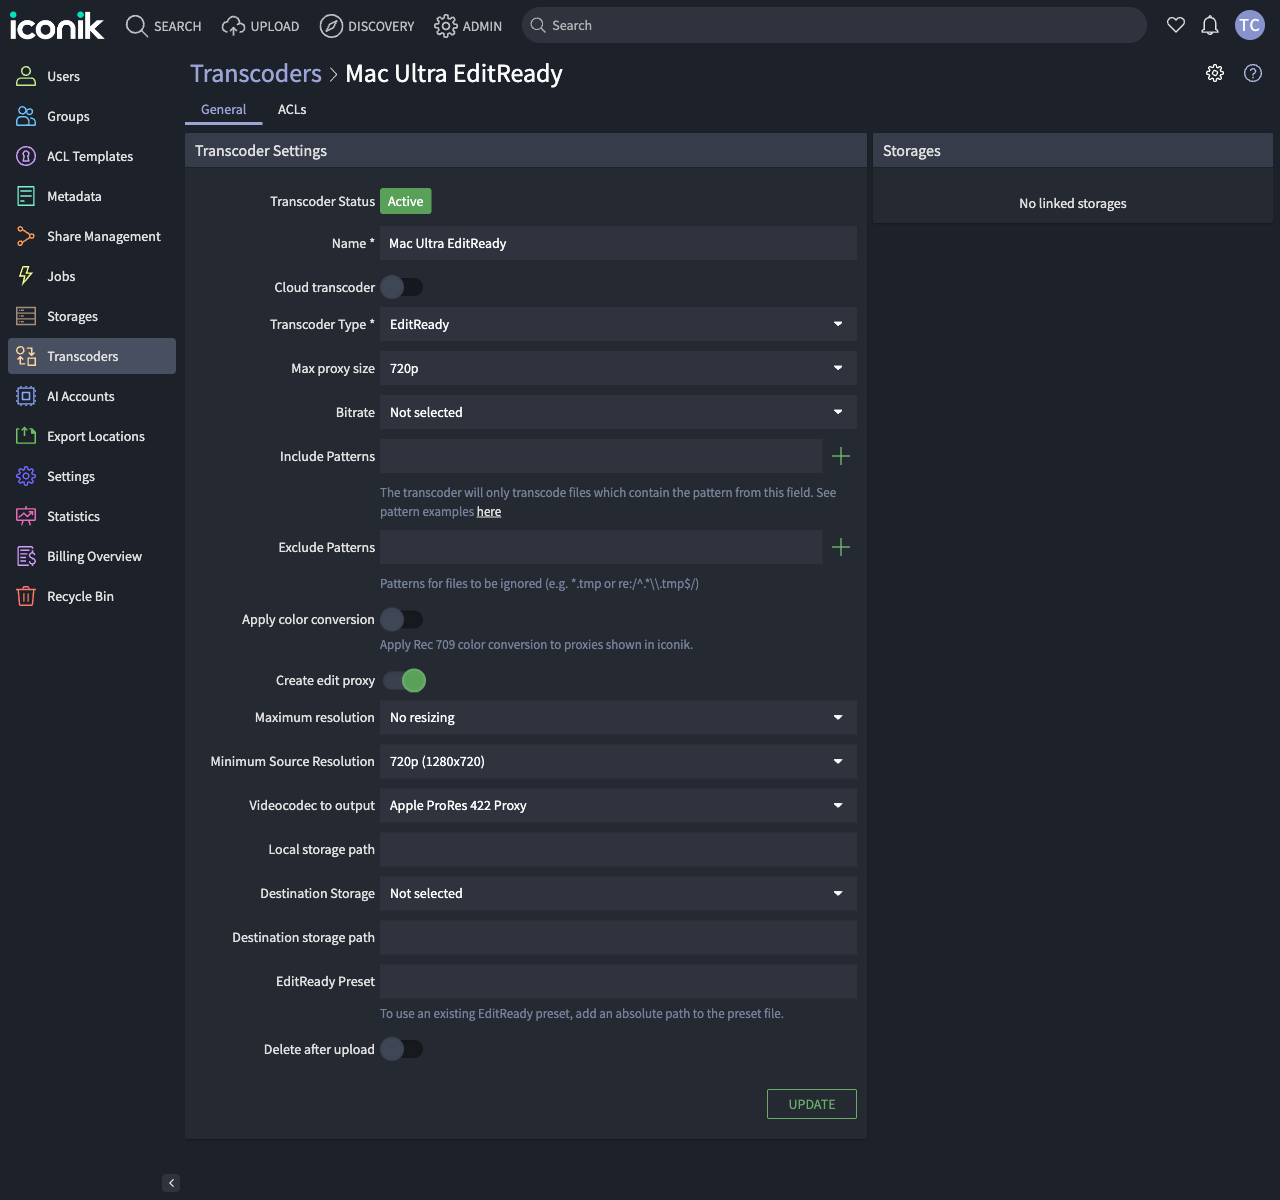Click the Active status badge

tap(405, 201)
